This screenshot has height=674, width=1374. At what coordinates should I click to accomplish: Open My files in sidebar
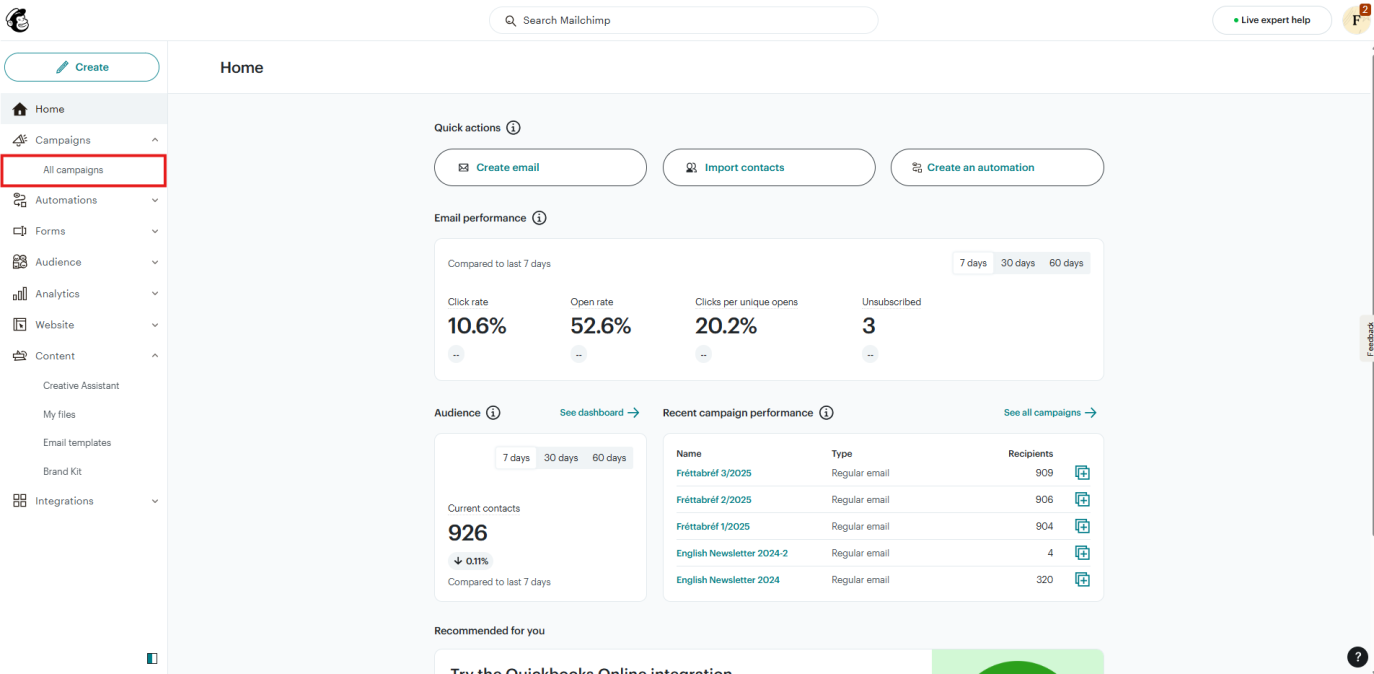click(59, 414)
